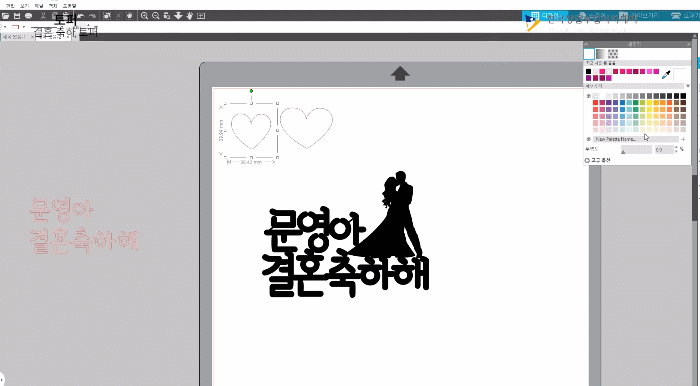
Task: Open the Library tab
Action: point(639,16)
